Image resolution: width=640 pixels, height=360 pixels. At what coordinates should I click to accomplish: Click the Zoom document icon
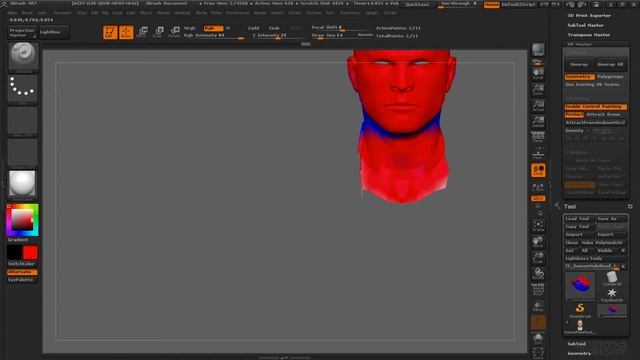point(538,89)
